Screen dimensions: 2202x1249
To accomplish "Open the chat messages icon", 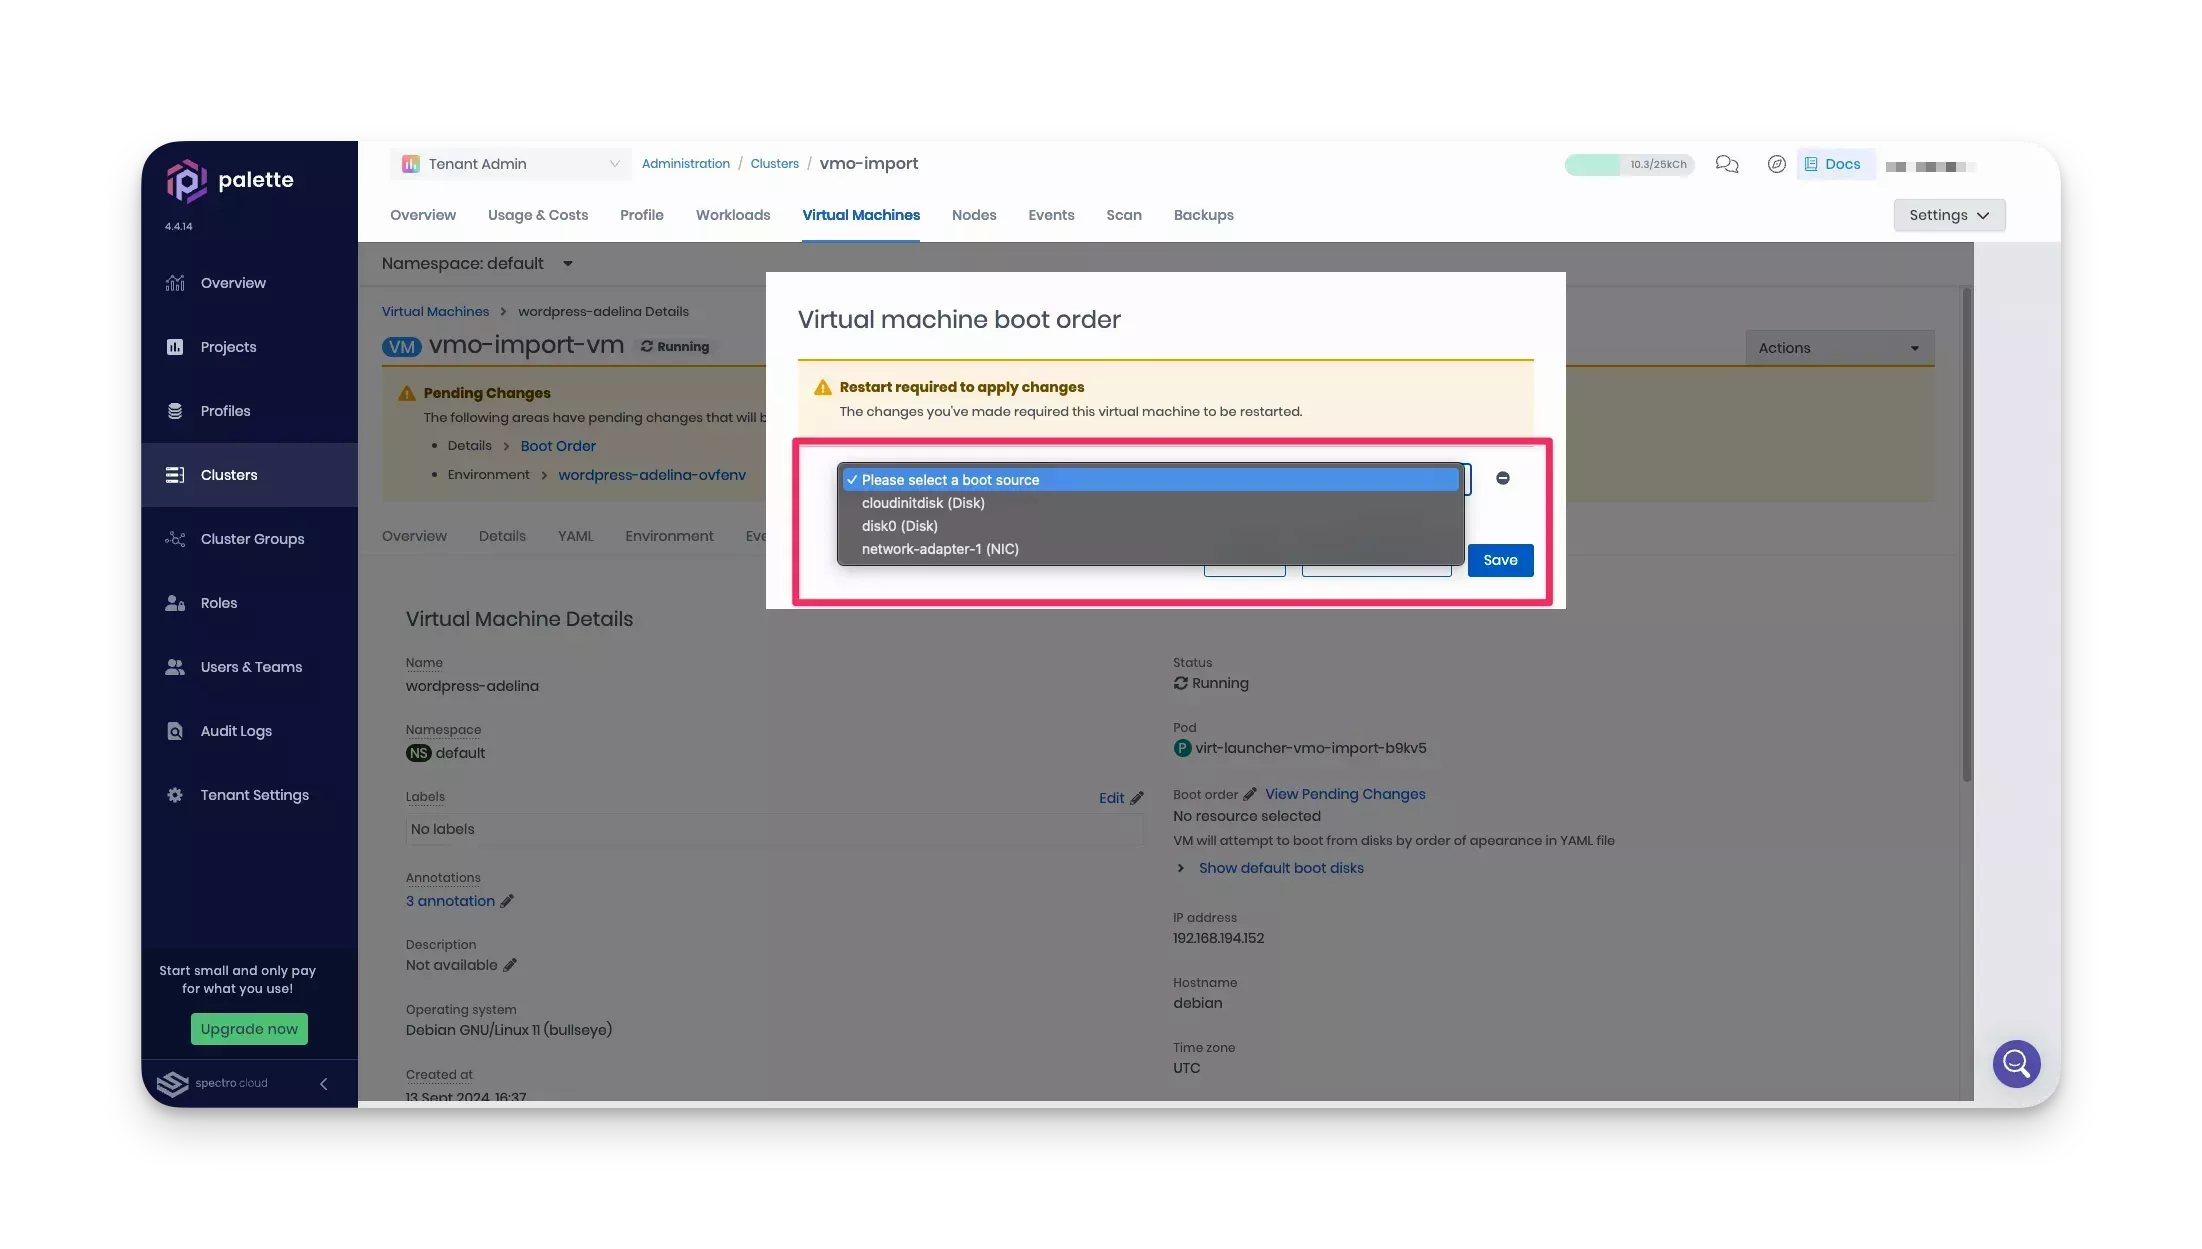I will [1726, 164].
